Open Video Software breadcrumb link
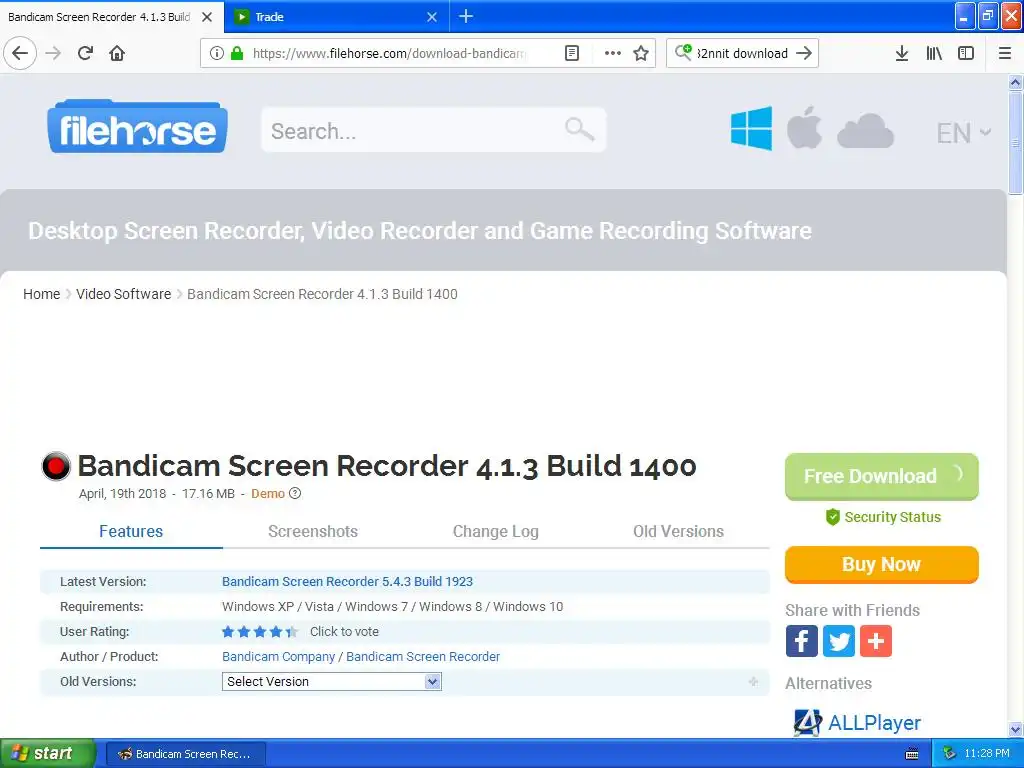Image resolution: width=1024 pixels, height=768 pixels. click(123, 294)
